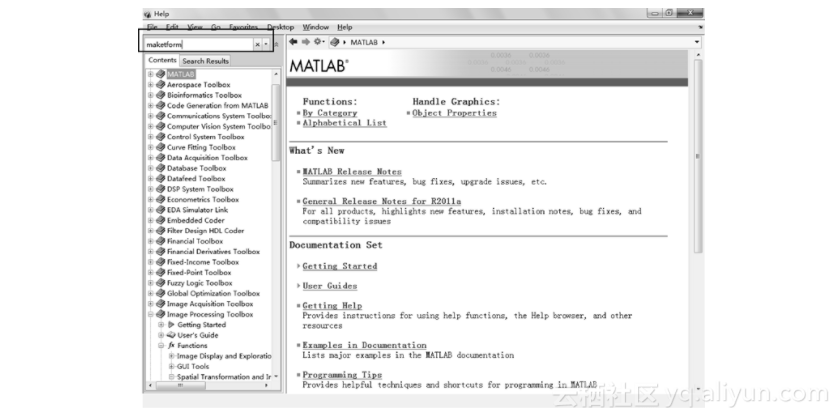The width and height of the screenshot is (840, 418).
Task: Click the Bioinformatics Toolbox book icon
Action: [x=161, y=95]
